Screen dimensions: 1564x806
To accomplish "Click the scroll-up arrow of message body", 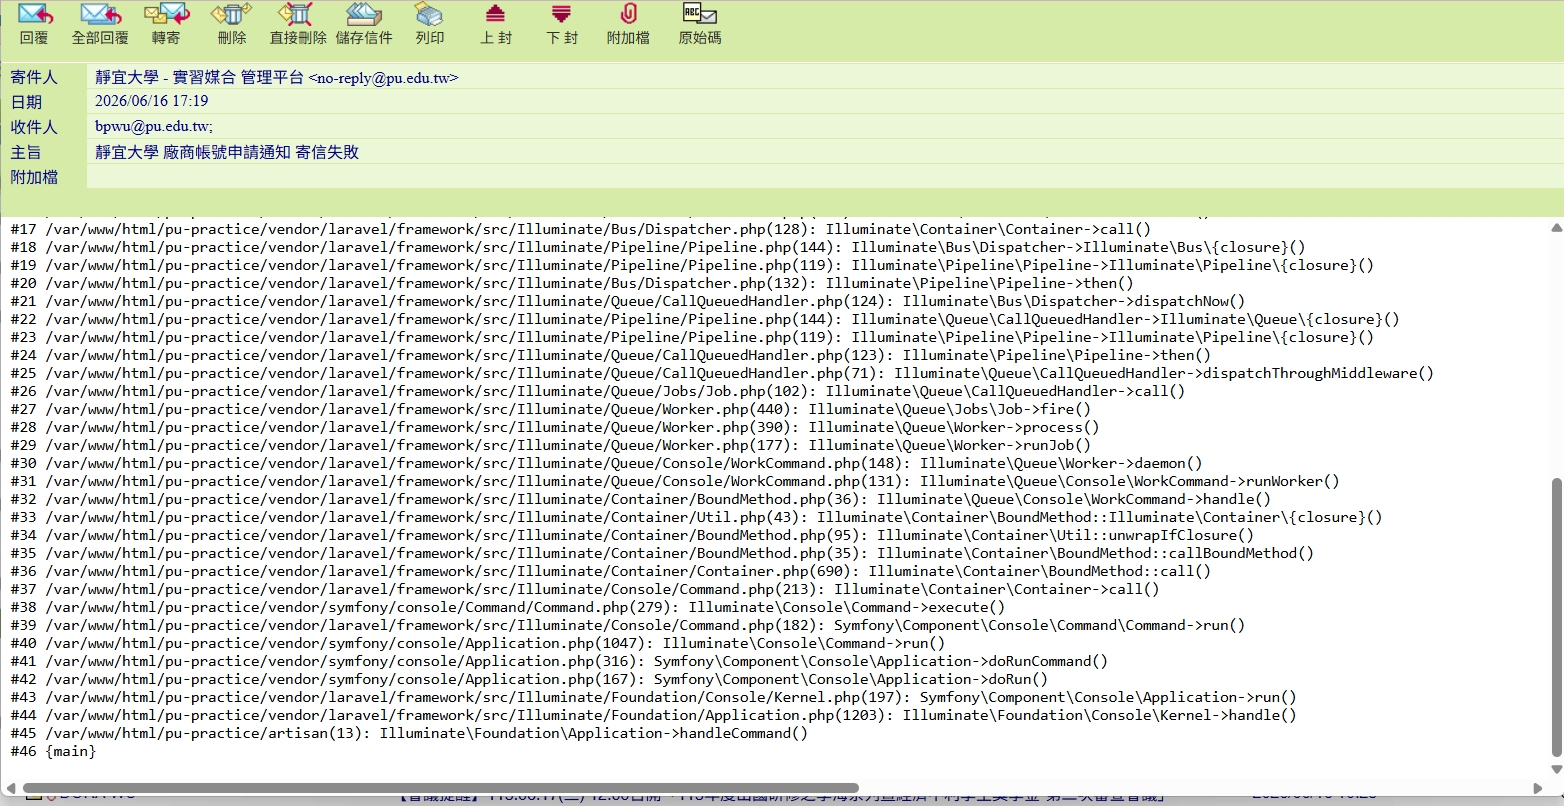I will 1556,229.
